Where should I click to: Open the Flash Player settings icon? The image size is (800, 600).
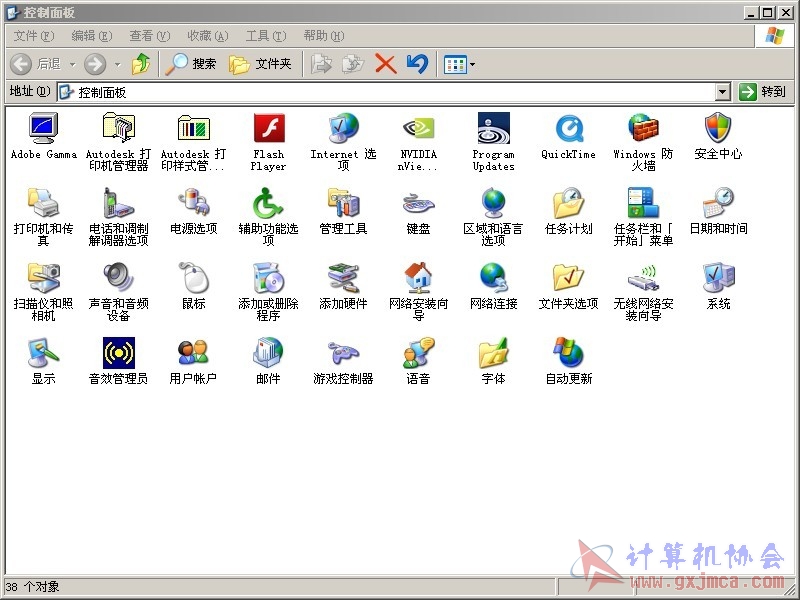[x=268, y=128]
